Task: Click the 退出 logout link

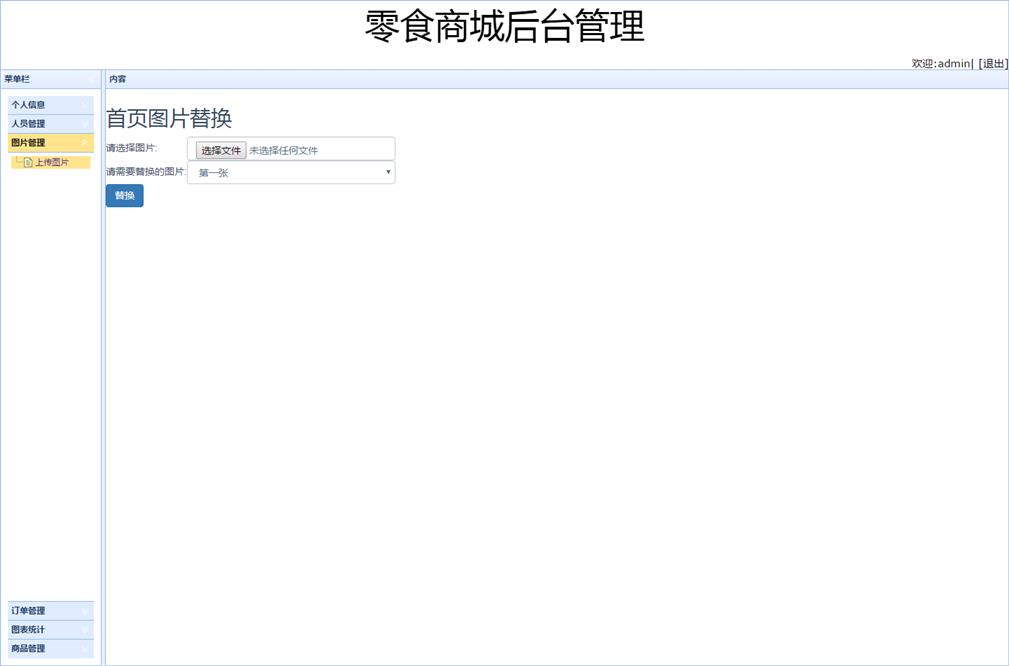Action: (993, 63)
